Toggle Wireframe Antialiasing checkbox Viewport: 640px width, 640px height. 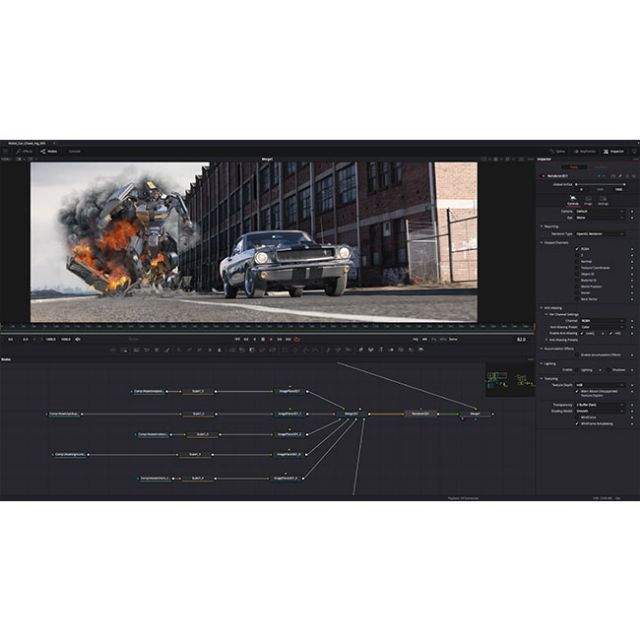[577, 424]
